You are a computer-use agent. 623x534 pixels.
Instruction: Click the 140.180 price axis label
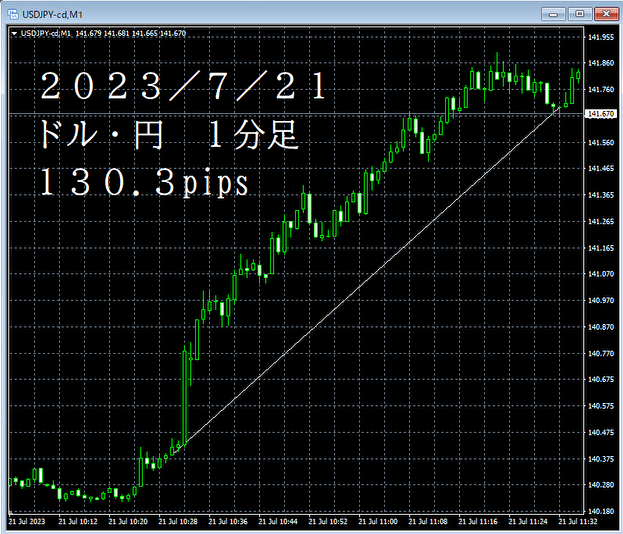[x=601, y=511]
